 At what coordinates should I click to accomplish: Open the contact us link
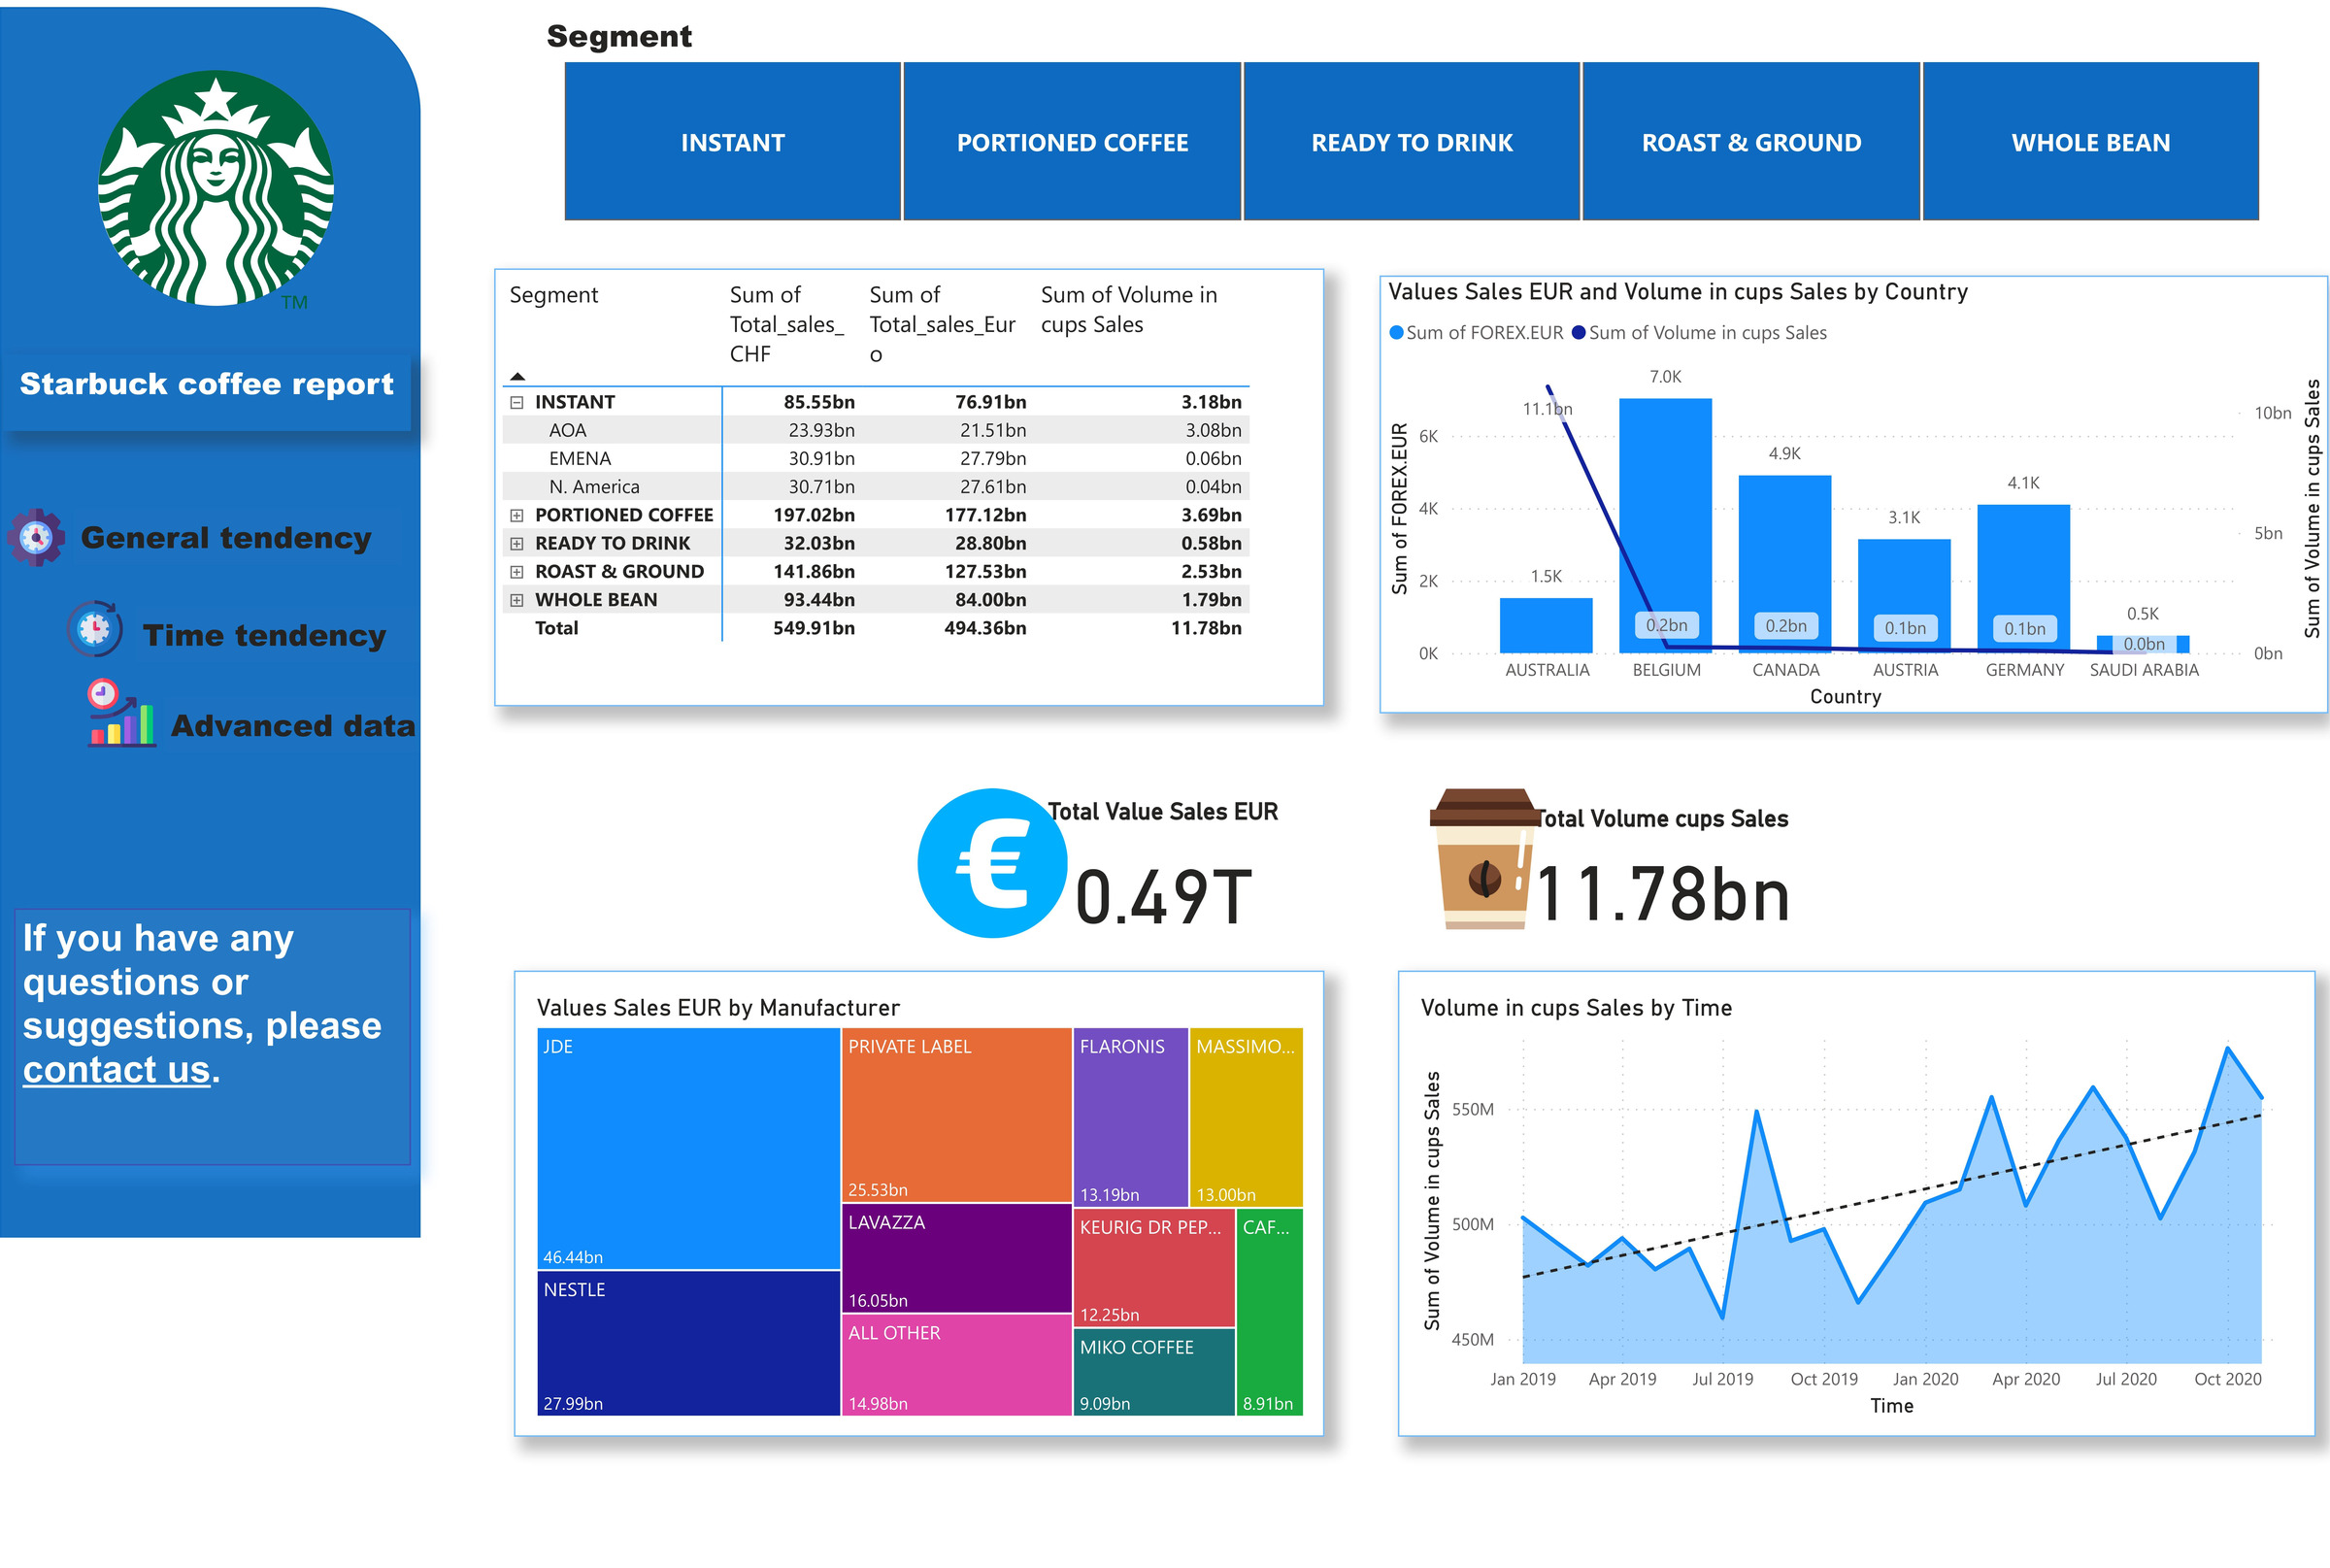click(117, 1070)
